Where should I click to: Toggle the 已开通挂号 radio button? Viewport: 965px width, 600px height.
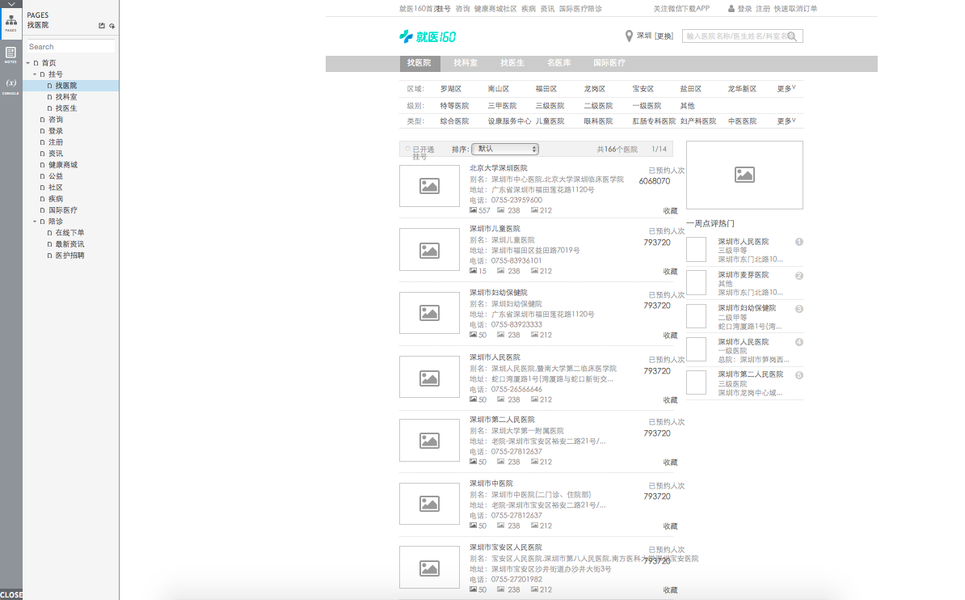[x=407, y=149]
